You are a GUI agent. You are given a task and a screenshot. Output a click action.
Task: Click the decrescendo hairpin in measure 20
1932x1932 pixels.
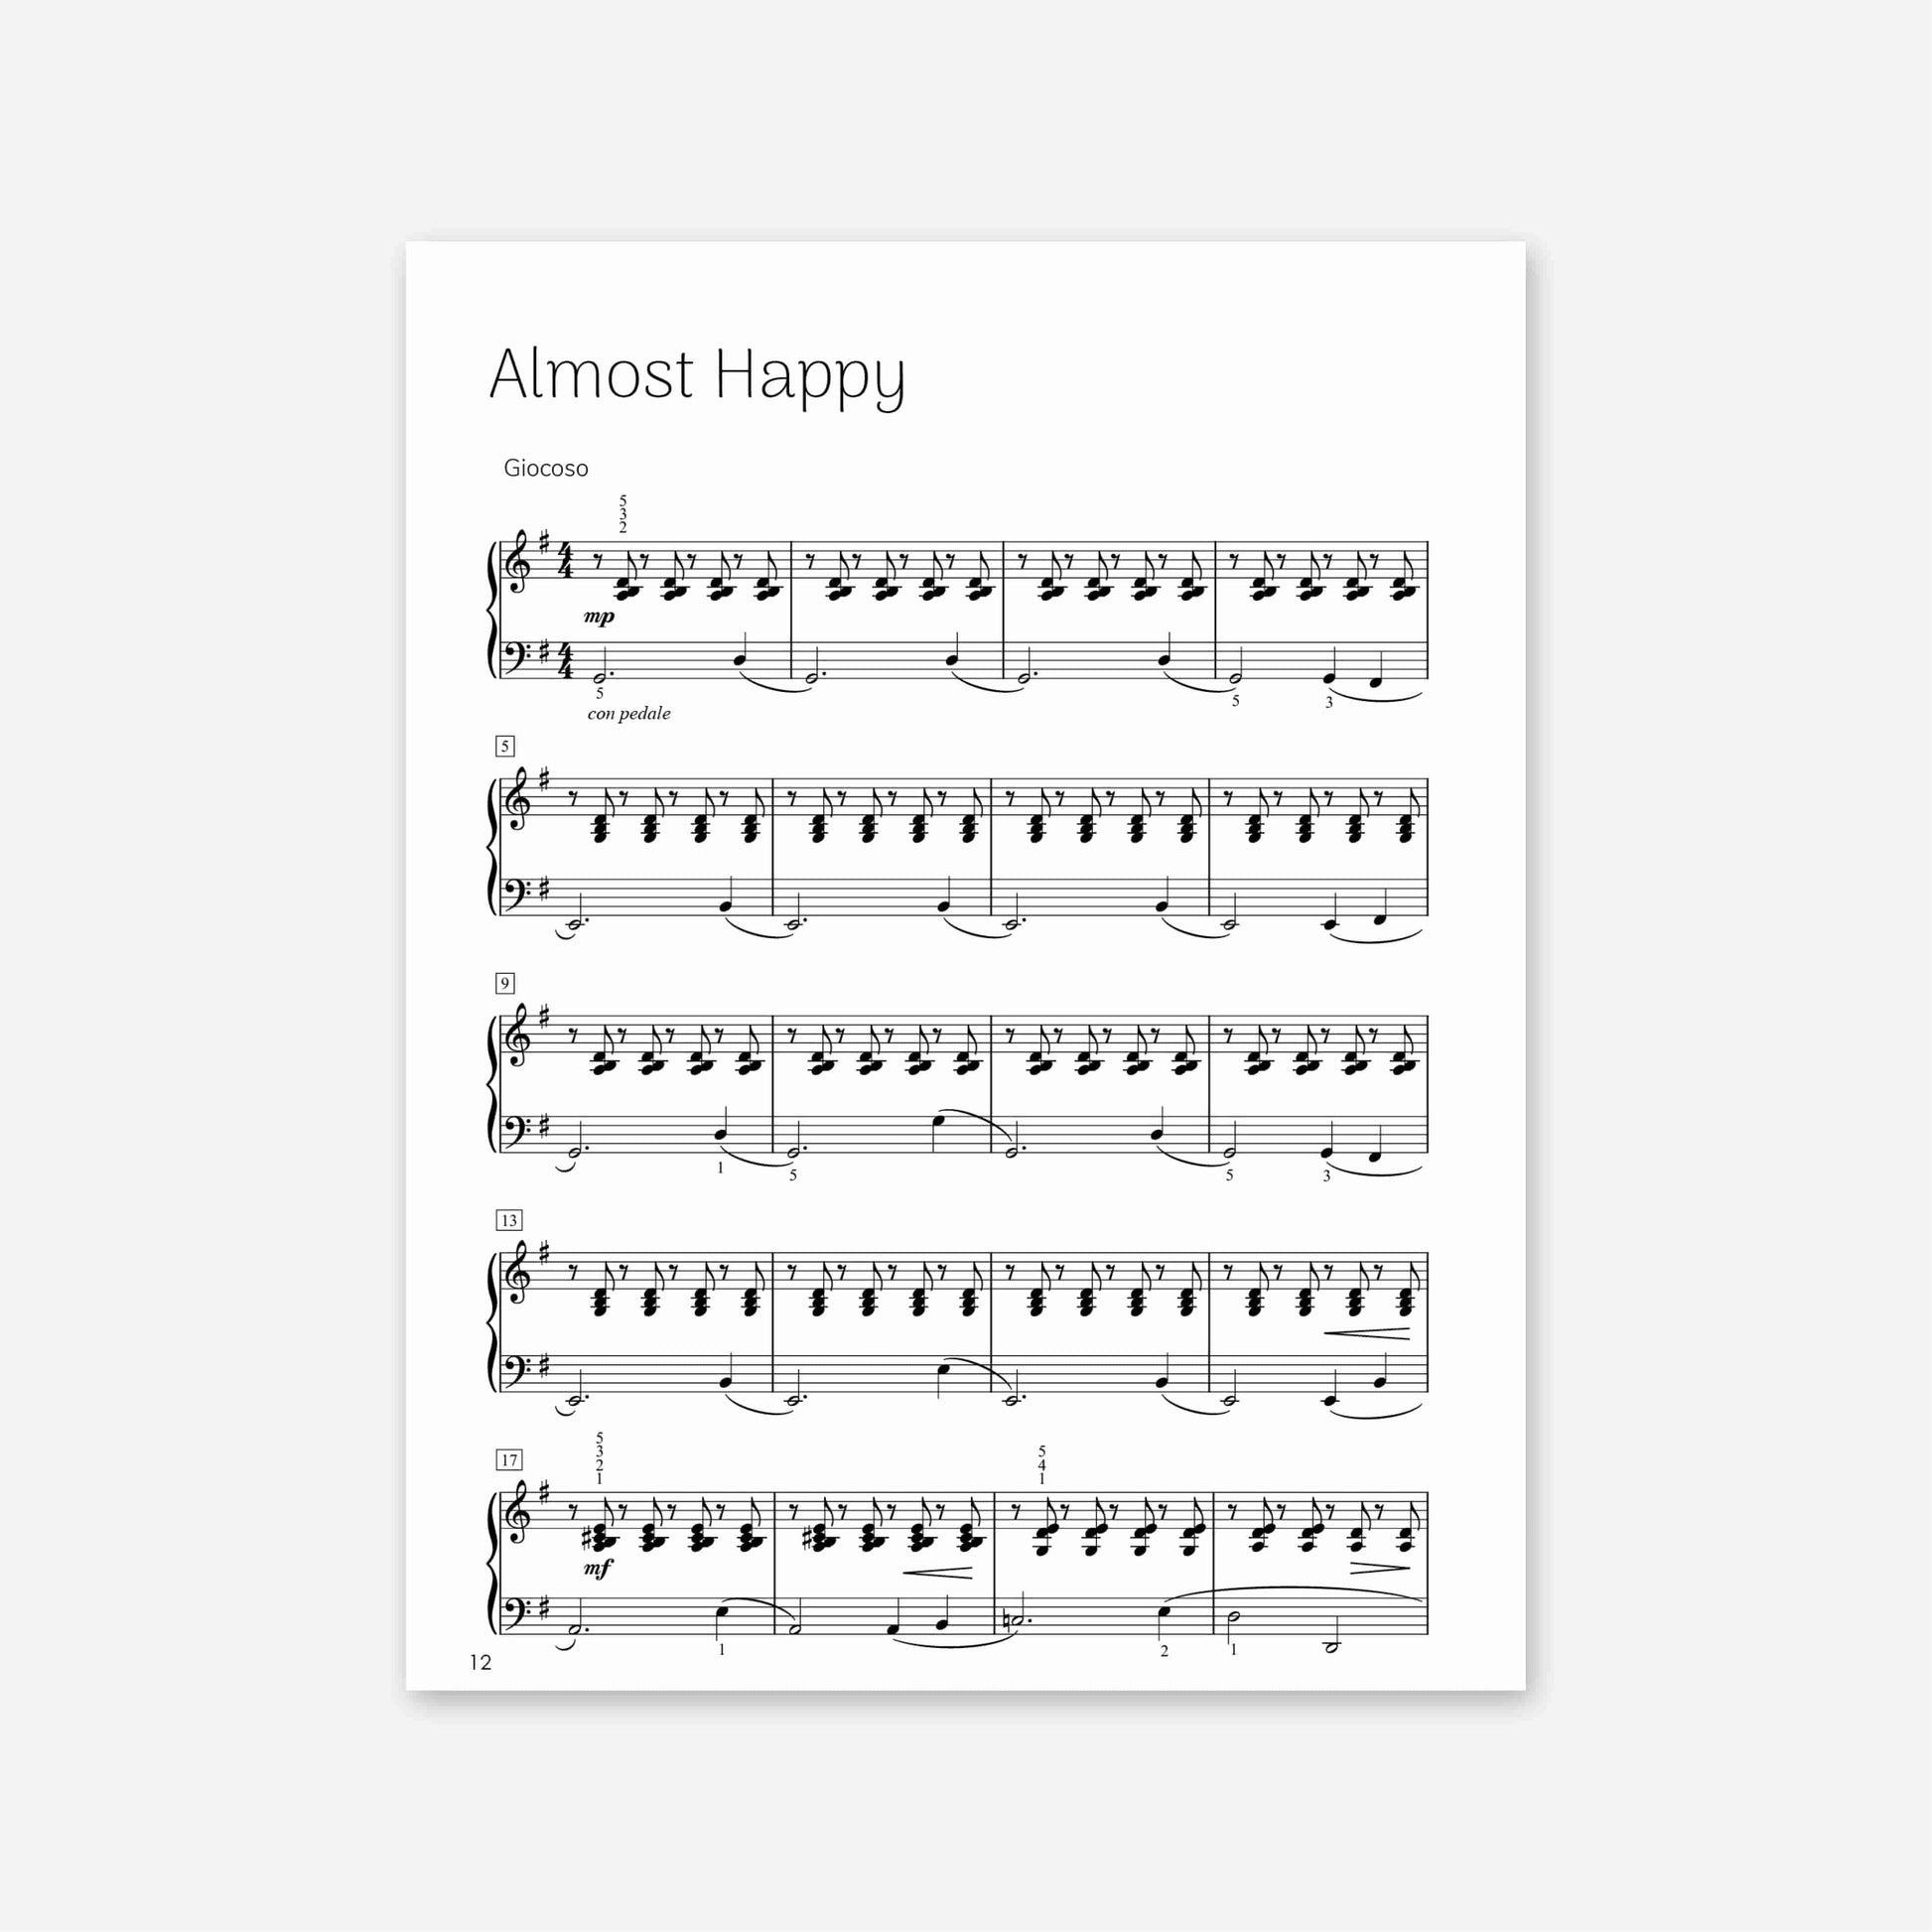[x=1380, y=1568]
